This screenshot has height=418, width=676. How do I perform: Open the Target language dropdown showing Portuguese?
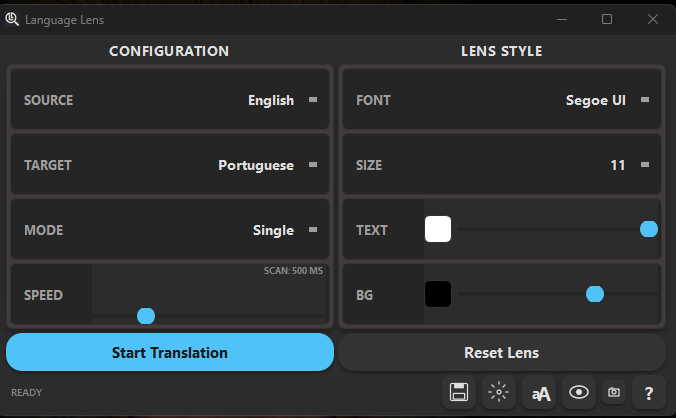tap(170, 165)
